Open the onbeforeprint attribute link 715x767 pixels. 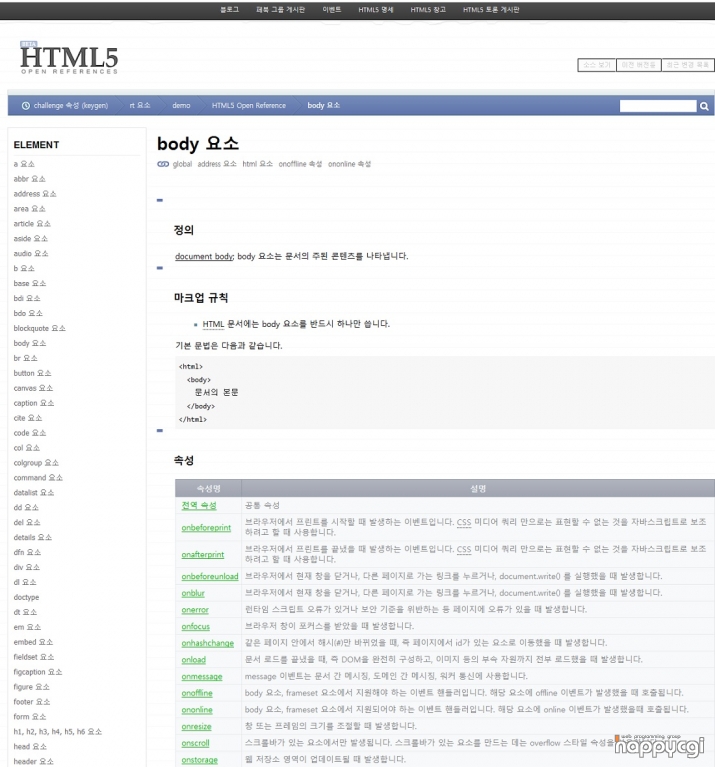(x=206, y=528)
